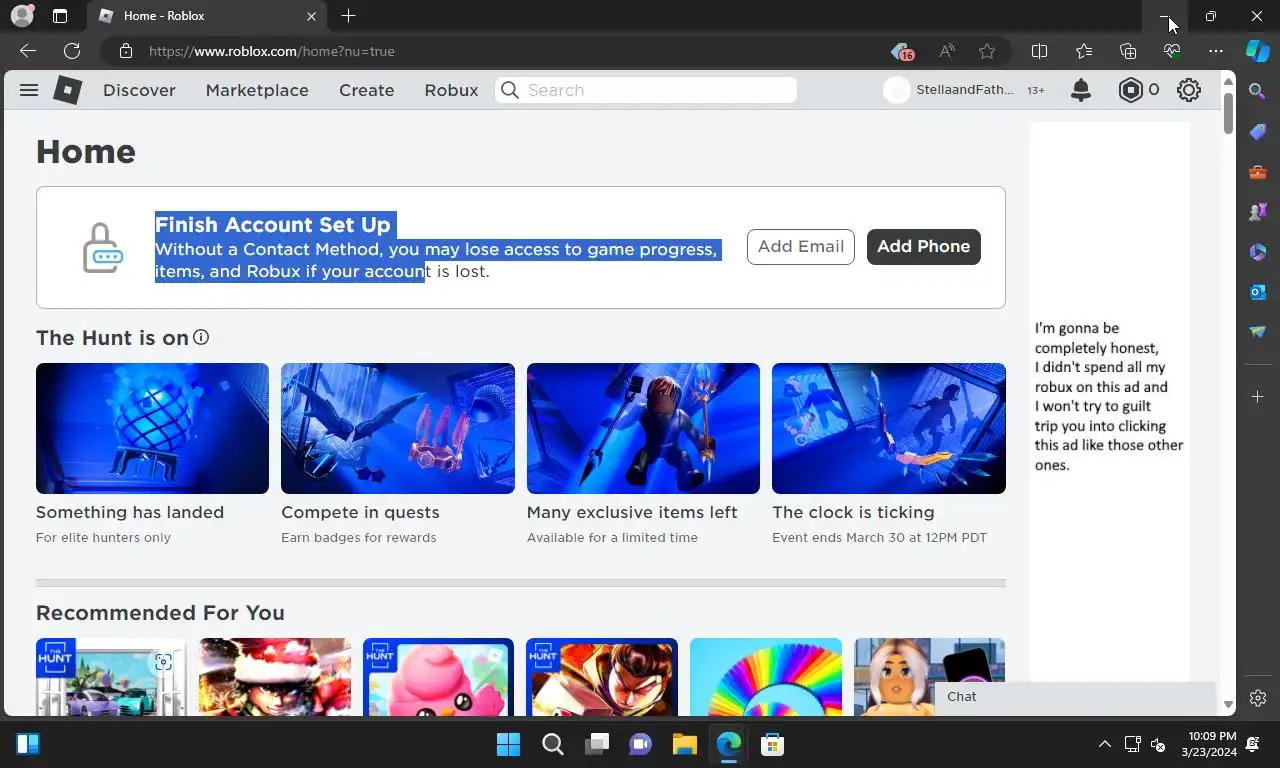This screenshot has height=768, width=1280.
Task: Open the Something has landed thumbnail
Action: pos(152,428)
